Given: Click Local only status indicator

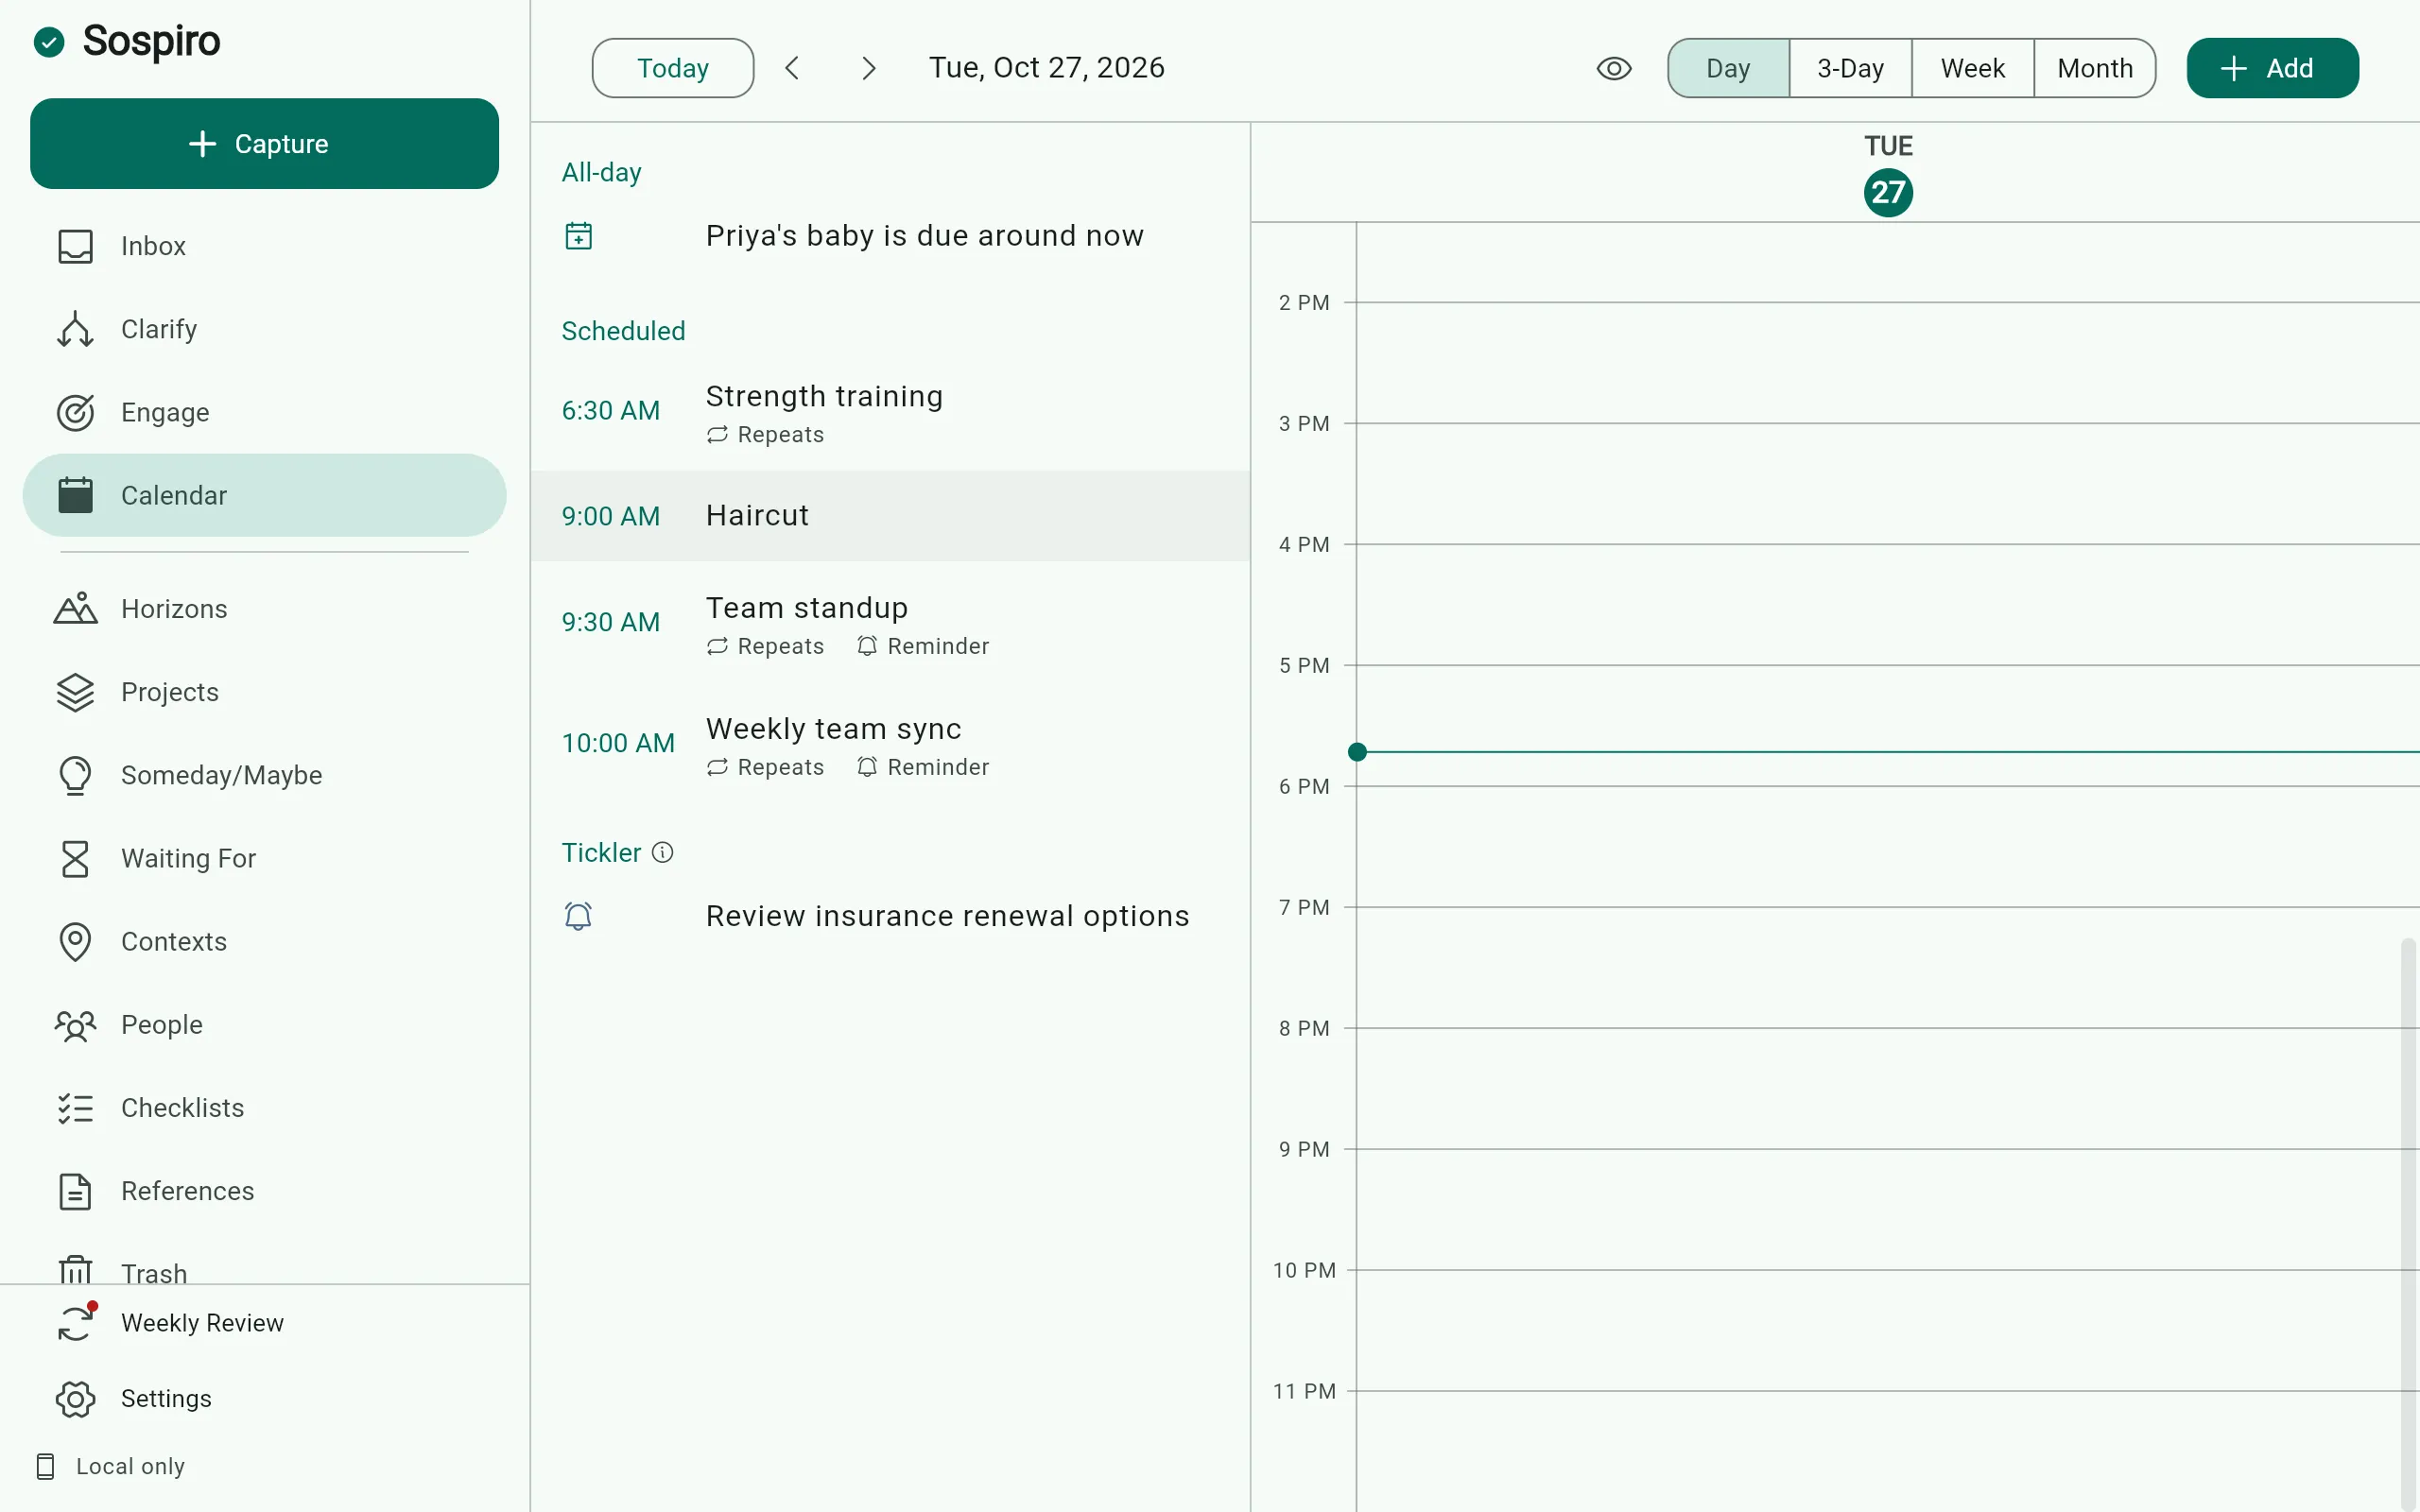Looking at the screenshot, I should coord(110,1466).
